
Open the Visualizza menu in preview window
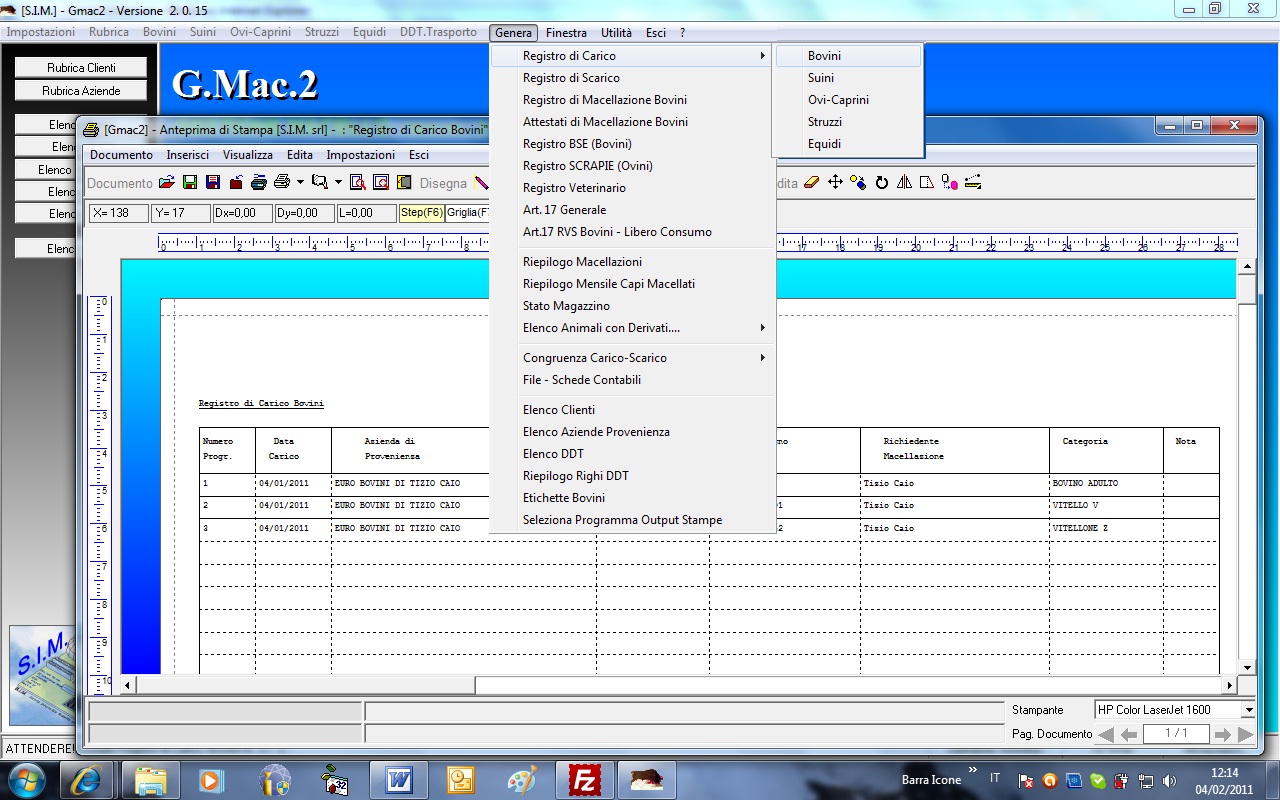248,155
